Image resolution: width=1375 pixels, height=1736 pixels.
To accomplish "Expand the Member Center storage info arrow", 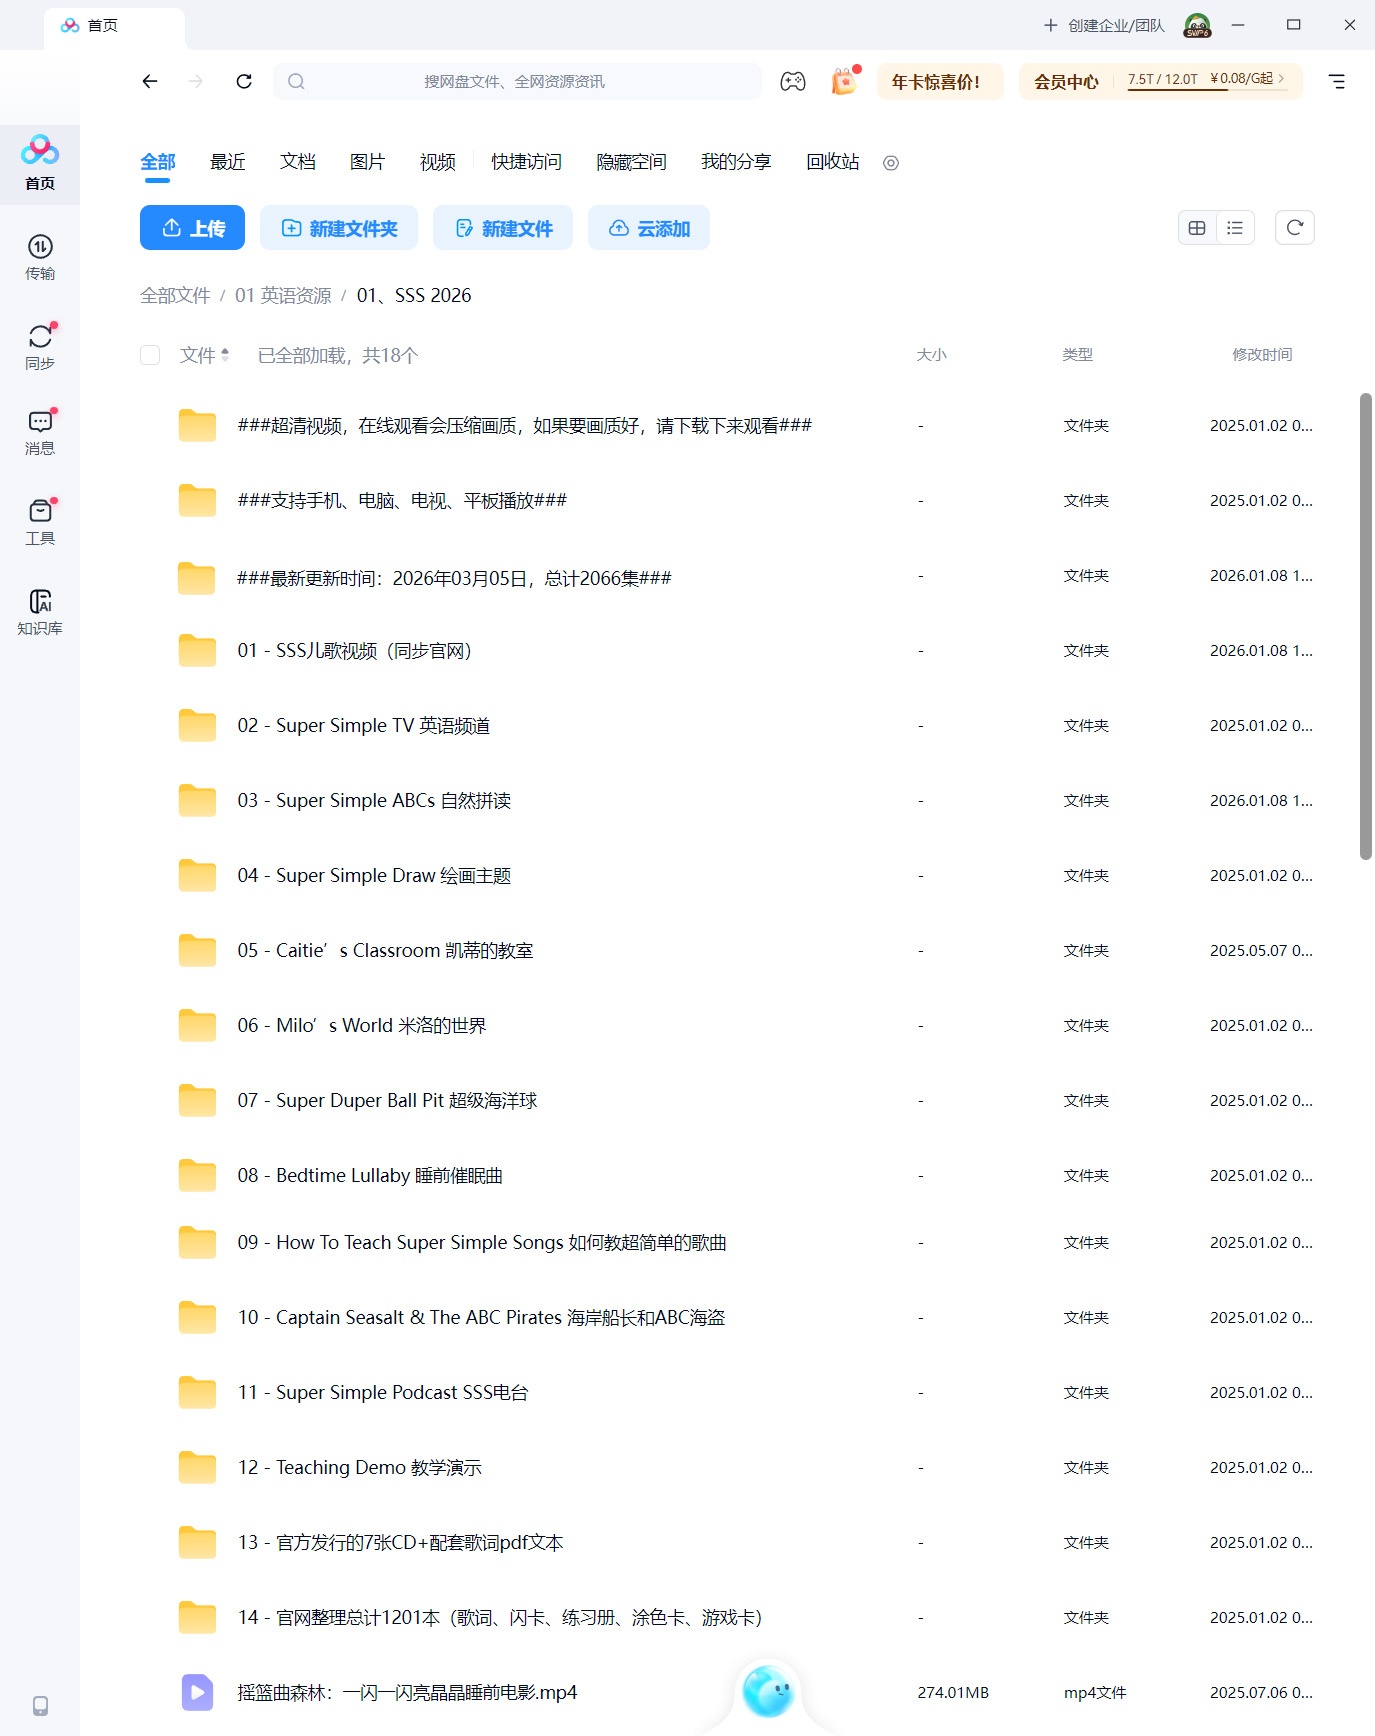I will pyautogui.click(x=1281, y=79).
